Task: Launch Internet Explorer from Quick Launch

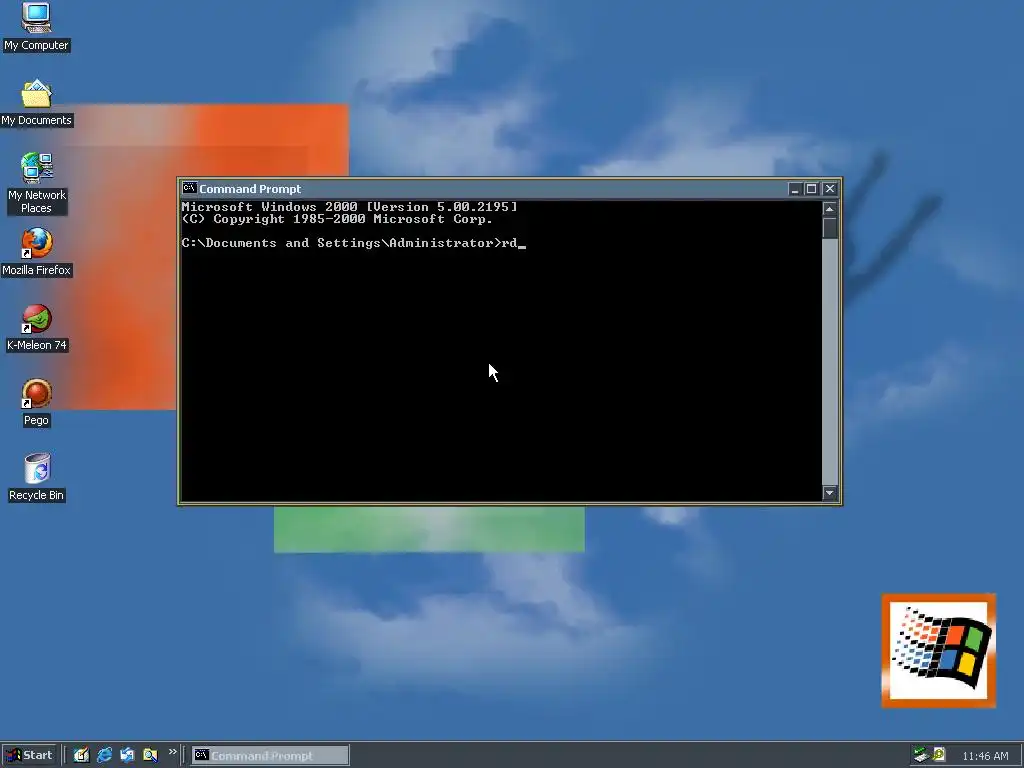Action: [104, 755]
